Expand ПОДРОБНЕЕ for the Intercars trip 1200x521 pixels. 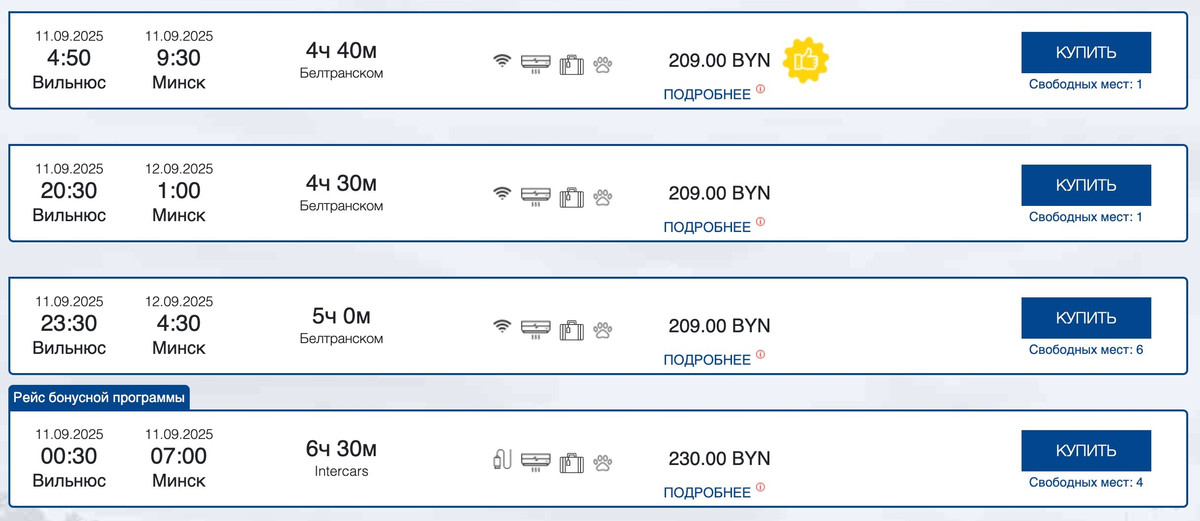pyautogui.click(x=707, y=493)
